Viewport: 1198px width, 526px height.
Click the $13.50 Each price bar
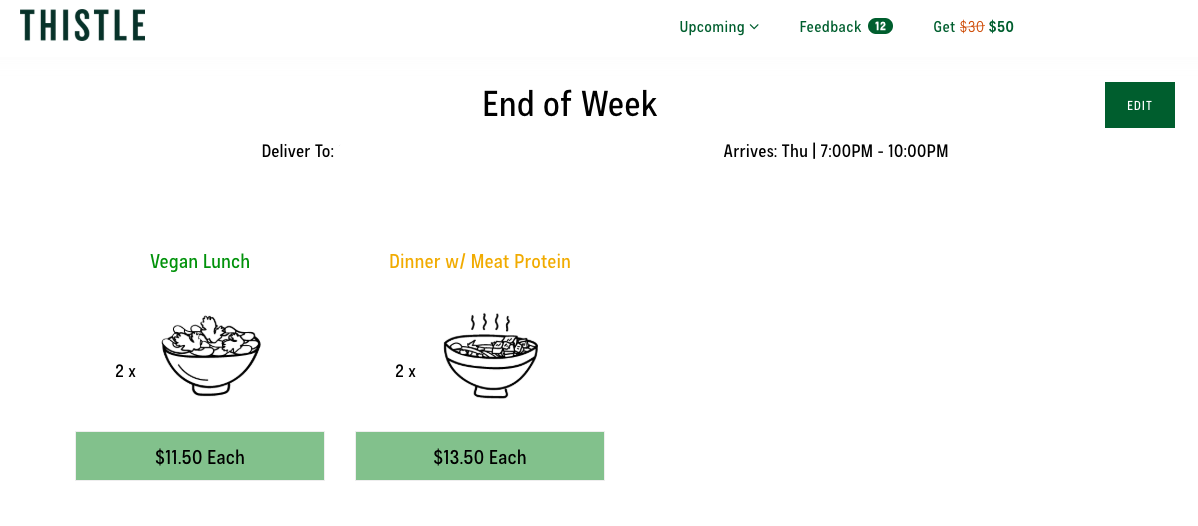[x=480, y=456]
